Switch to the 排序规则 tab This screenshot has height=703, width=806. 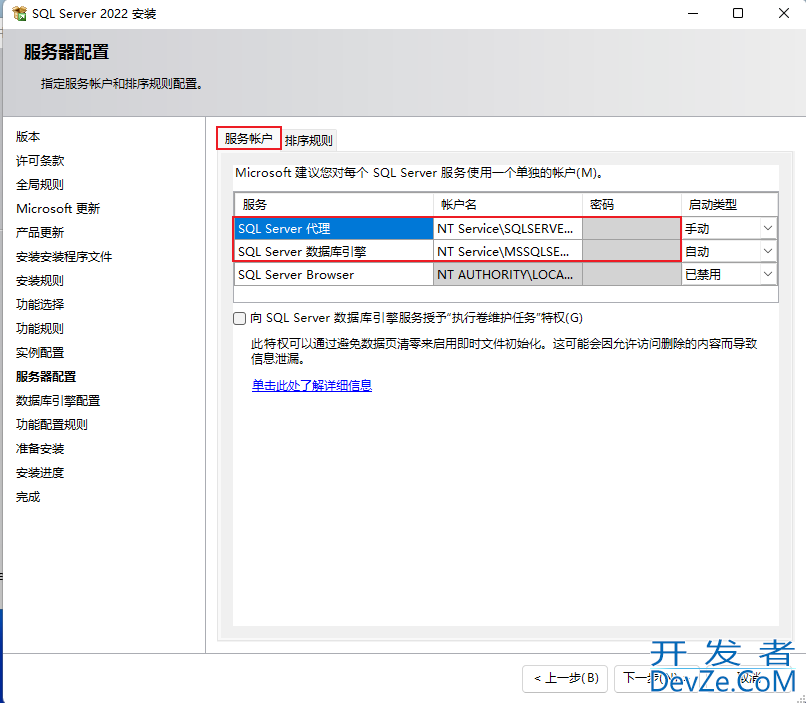point(308,140)
